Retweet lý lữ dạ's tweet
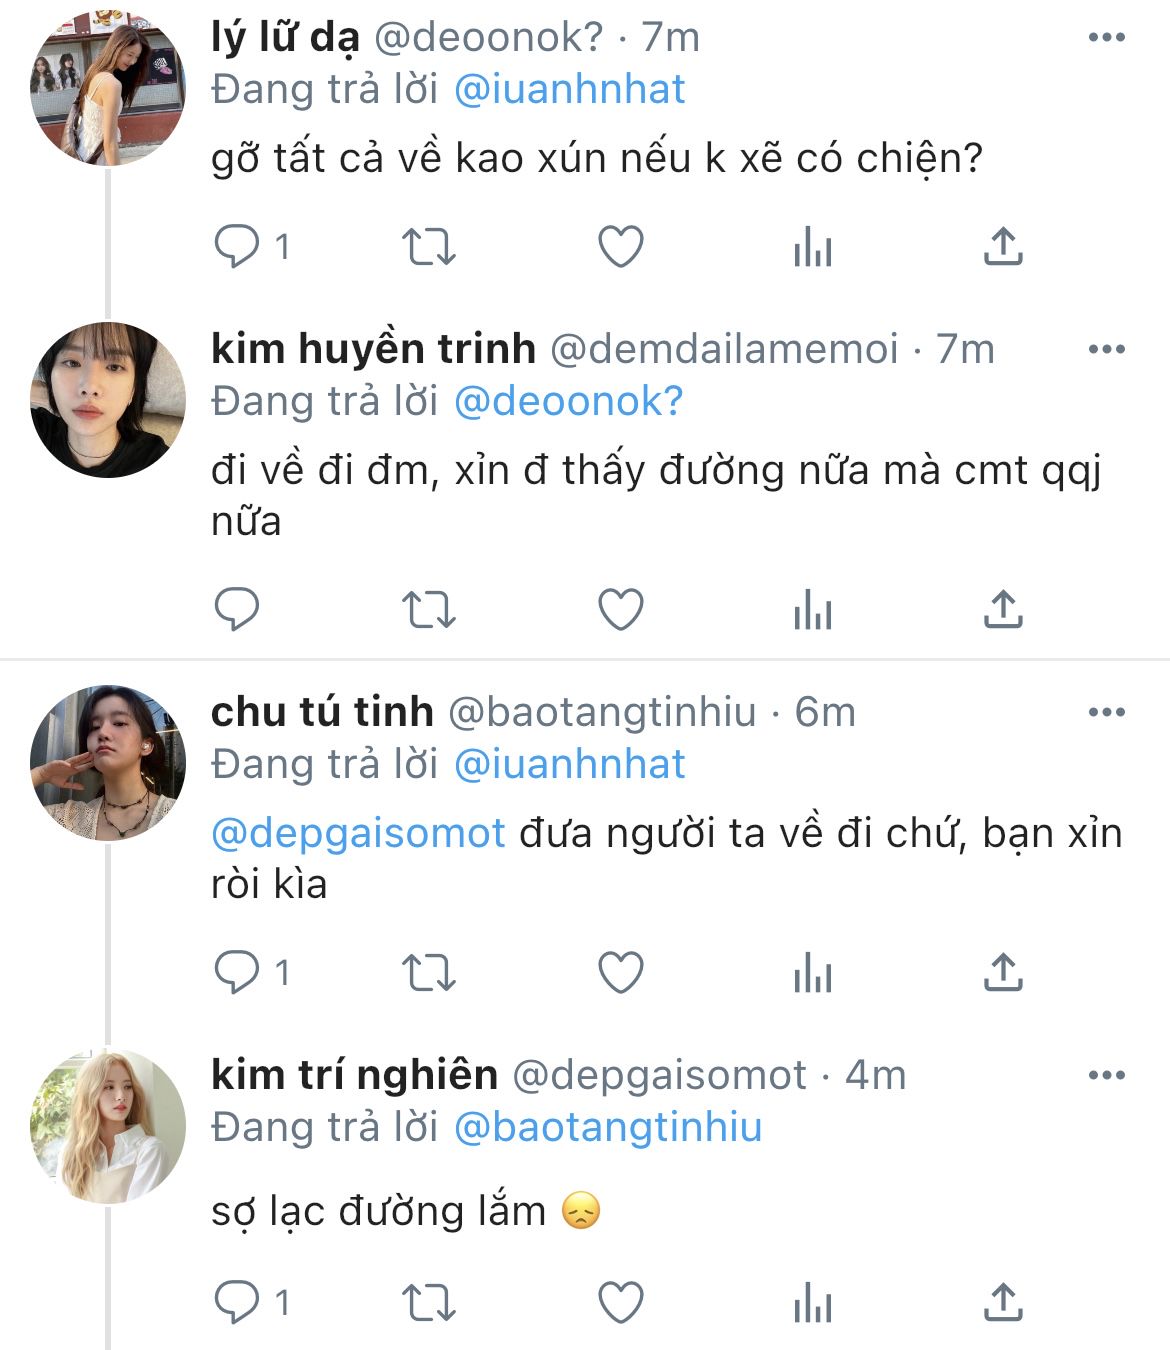1170x1350 pixels. click(x=428, y=247)
